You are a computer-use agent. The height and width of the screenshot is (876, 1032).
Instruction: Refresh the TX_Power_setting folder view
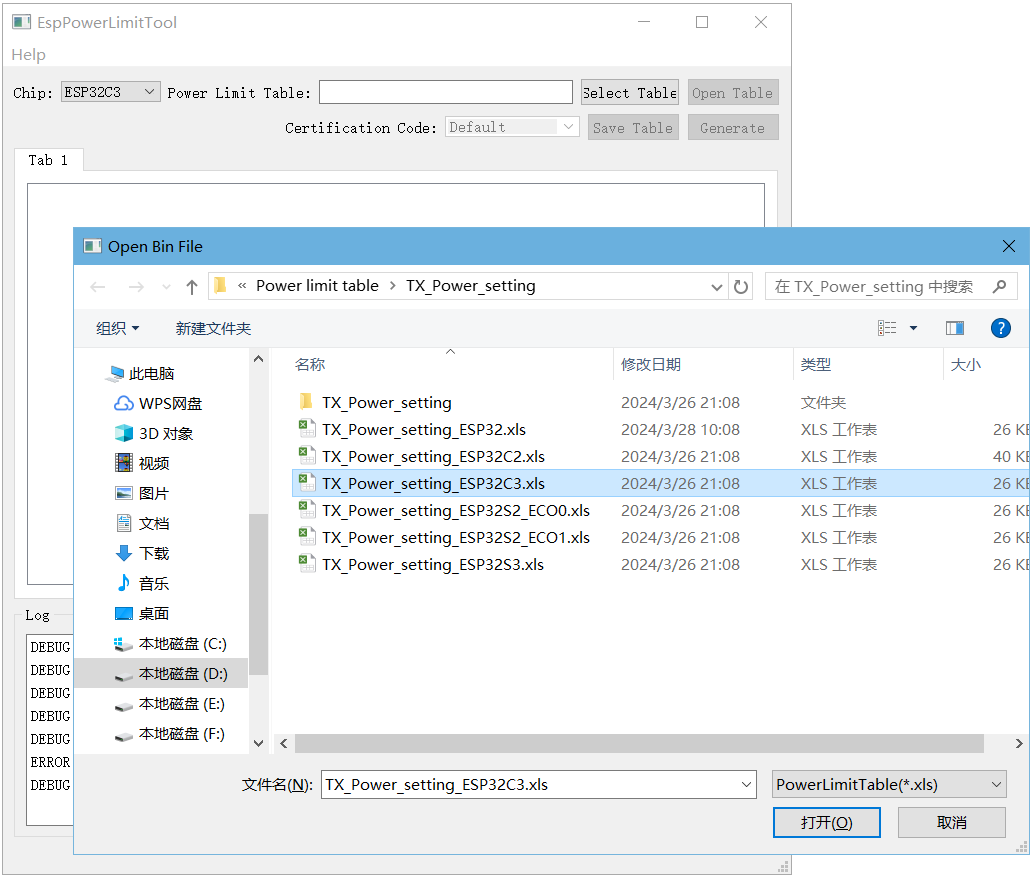[740, 287]
